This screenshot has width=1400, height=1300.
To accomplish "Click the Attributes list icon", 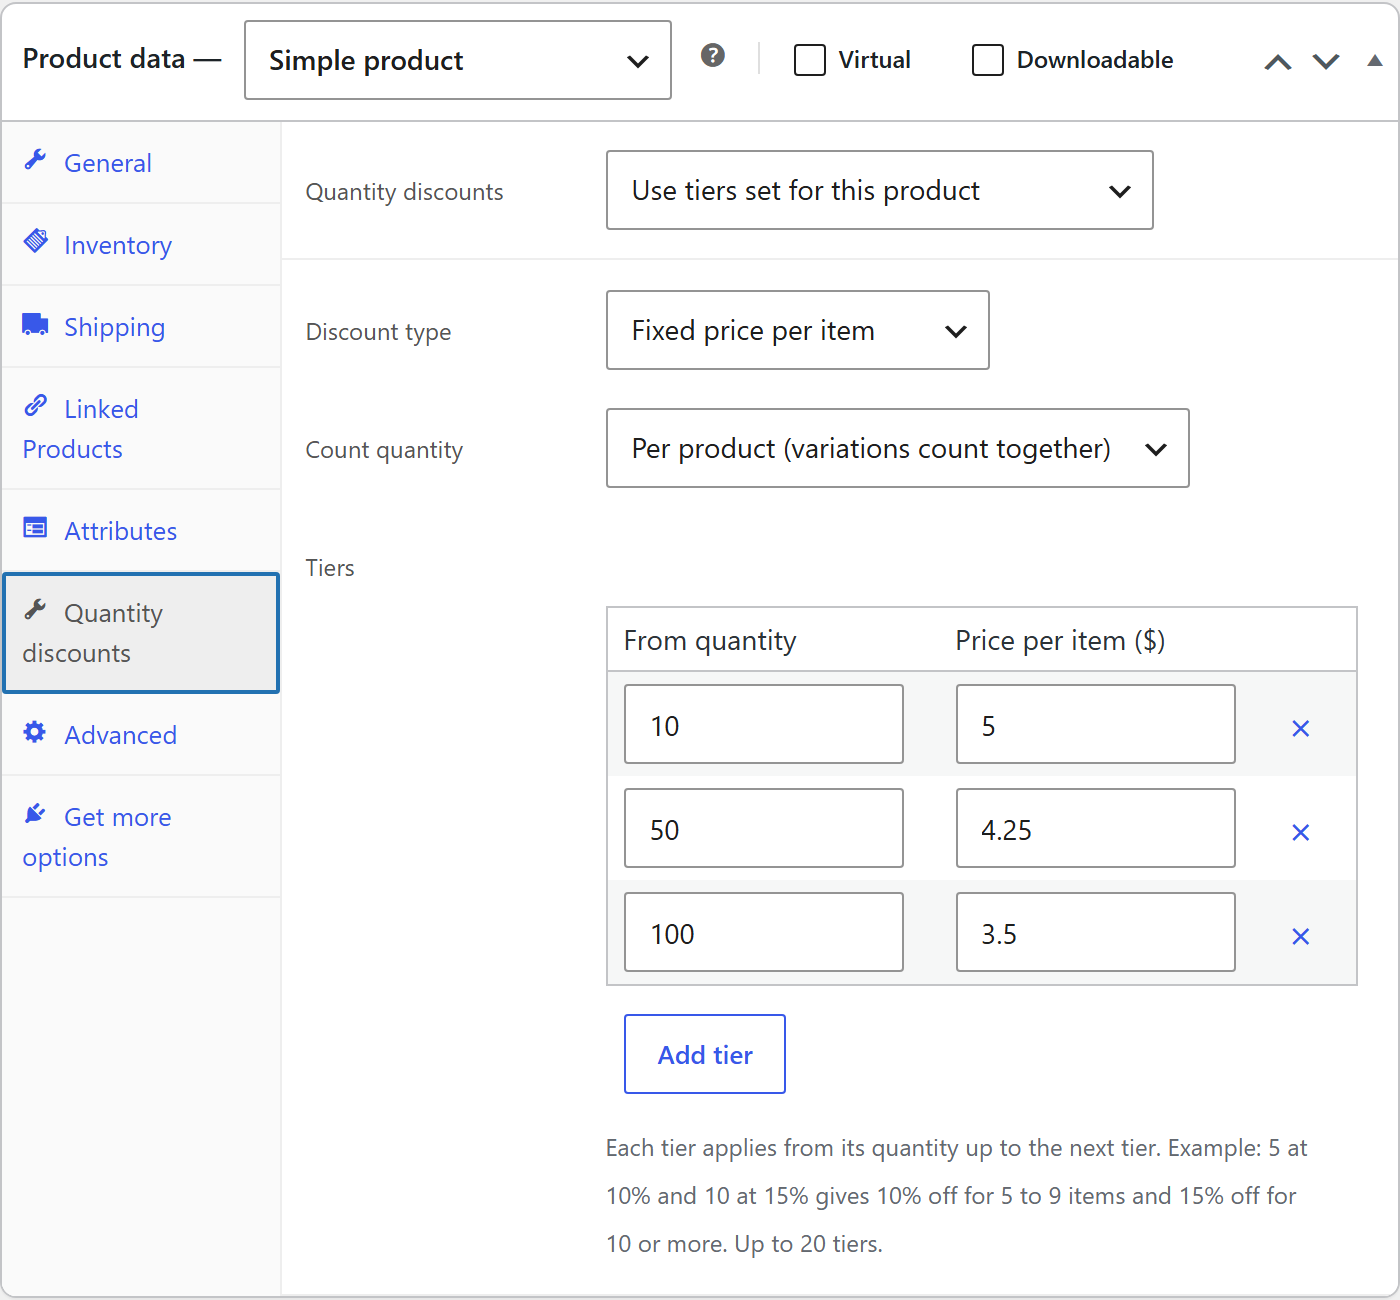I will [36, 527].
